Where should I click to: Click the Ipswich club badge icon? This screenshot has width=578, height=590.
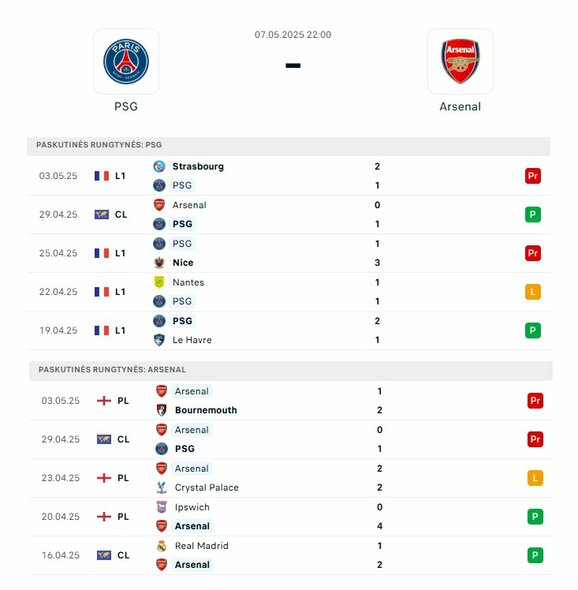tap(161, 507)
